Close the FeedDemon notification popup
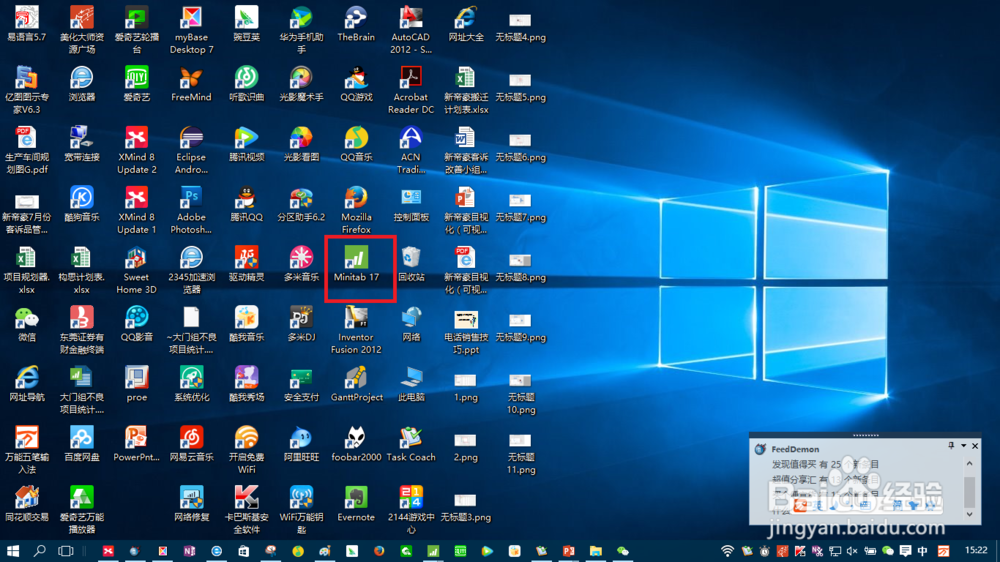This screenshot has width=1000, height=562. point(974,446)
